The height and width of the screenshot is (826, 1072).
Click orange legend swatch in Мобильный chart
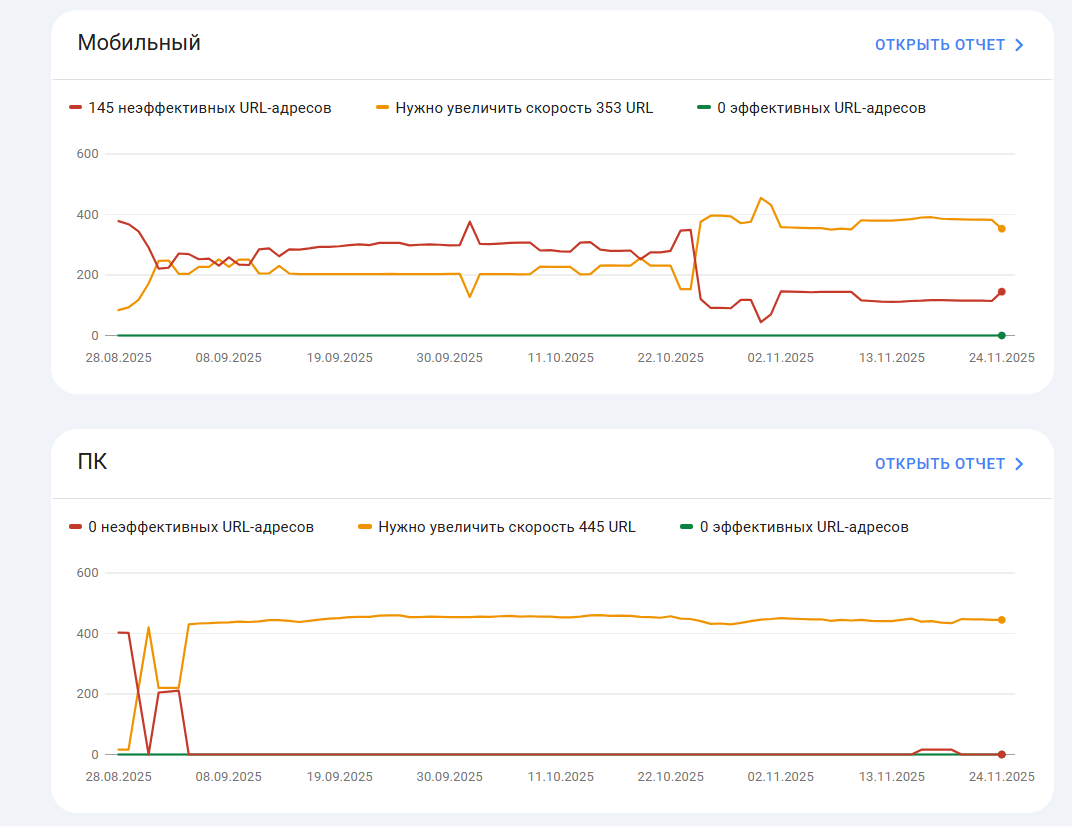pyautogui.click(x=383, y=108)
